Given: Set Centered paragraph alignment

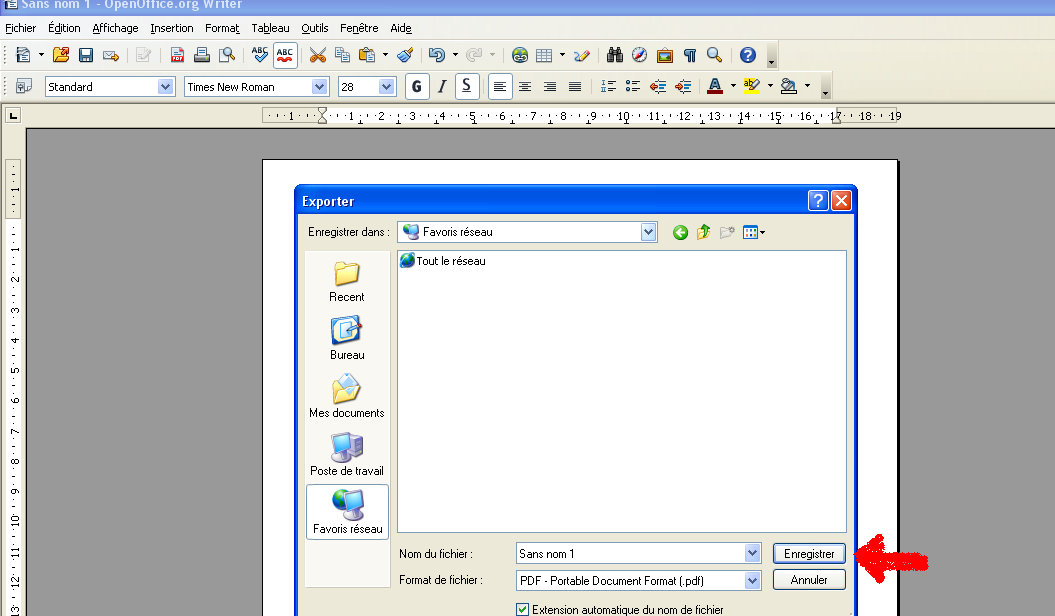Looking at the screenshot, I should pos(525,87).
